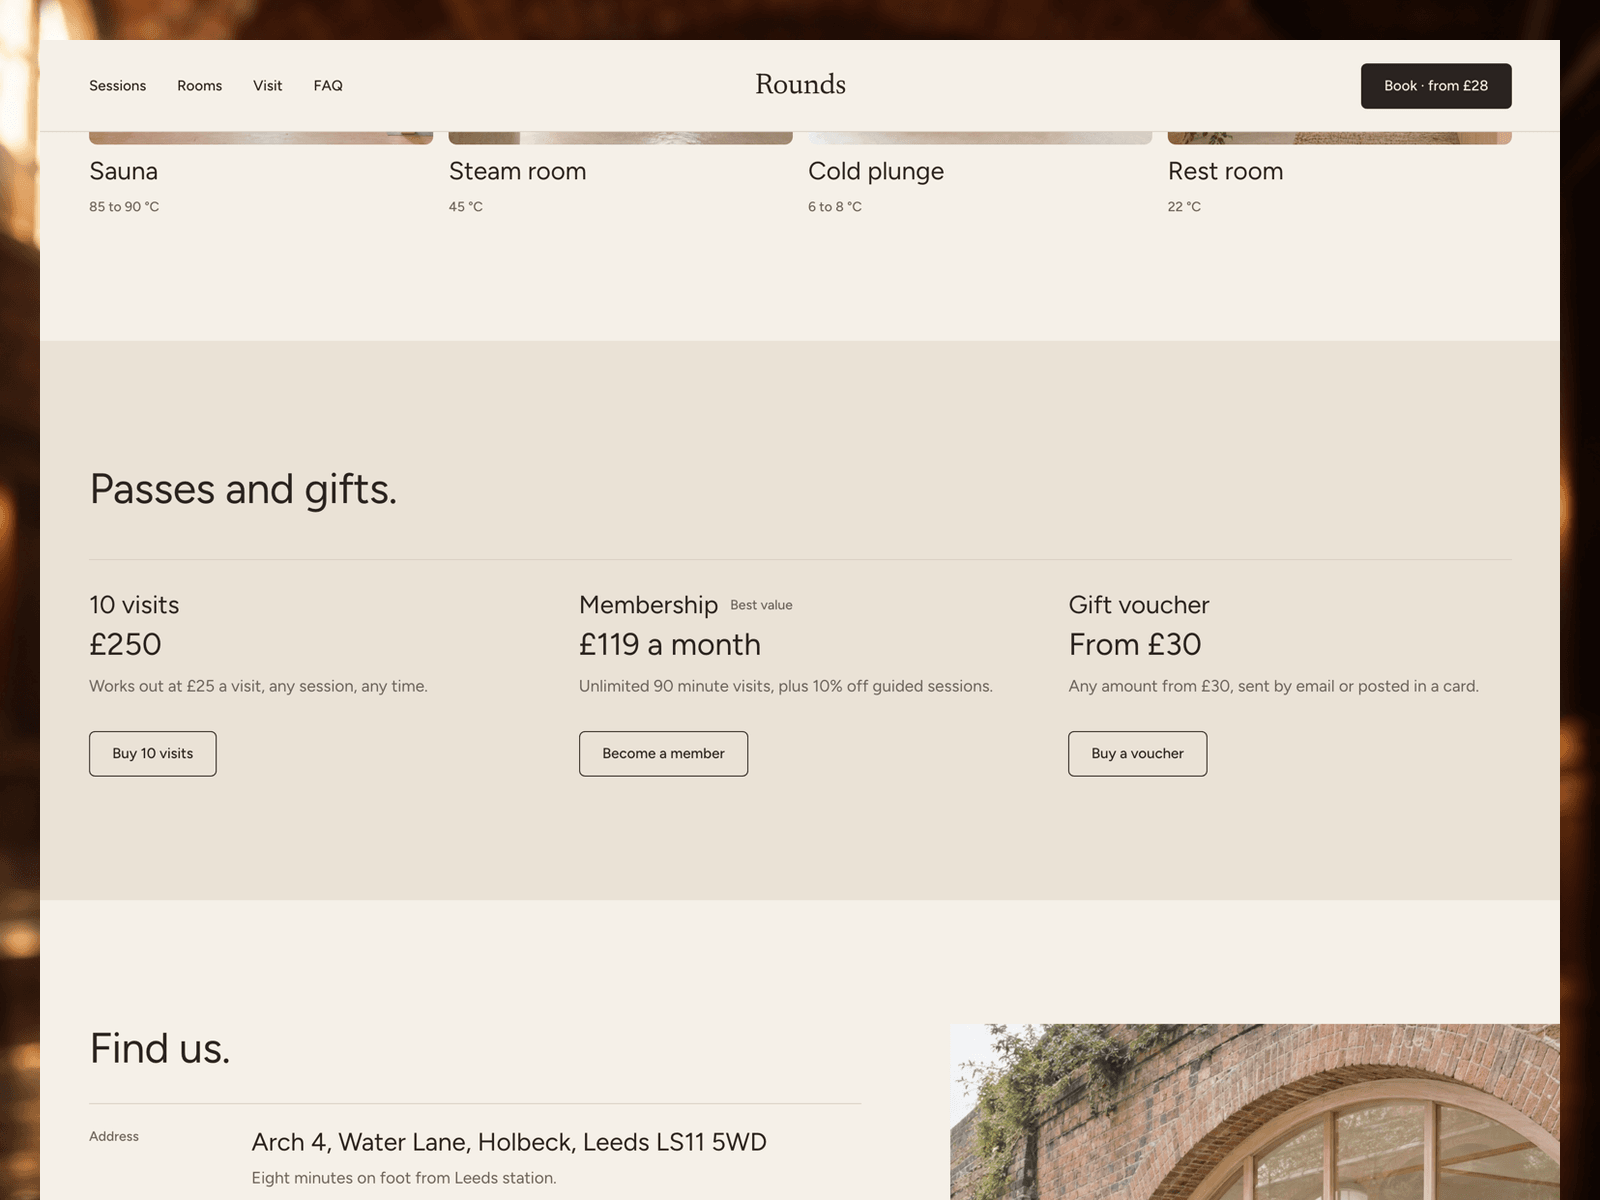Open the Steam room photo strip
1600x1200 pixels.
pos(620,138)
